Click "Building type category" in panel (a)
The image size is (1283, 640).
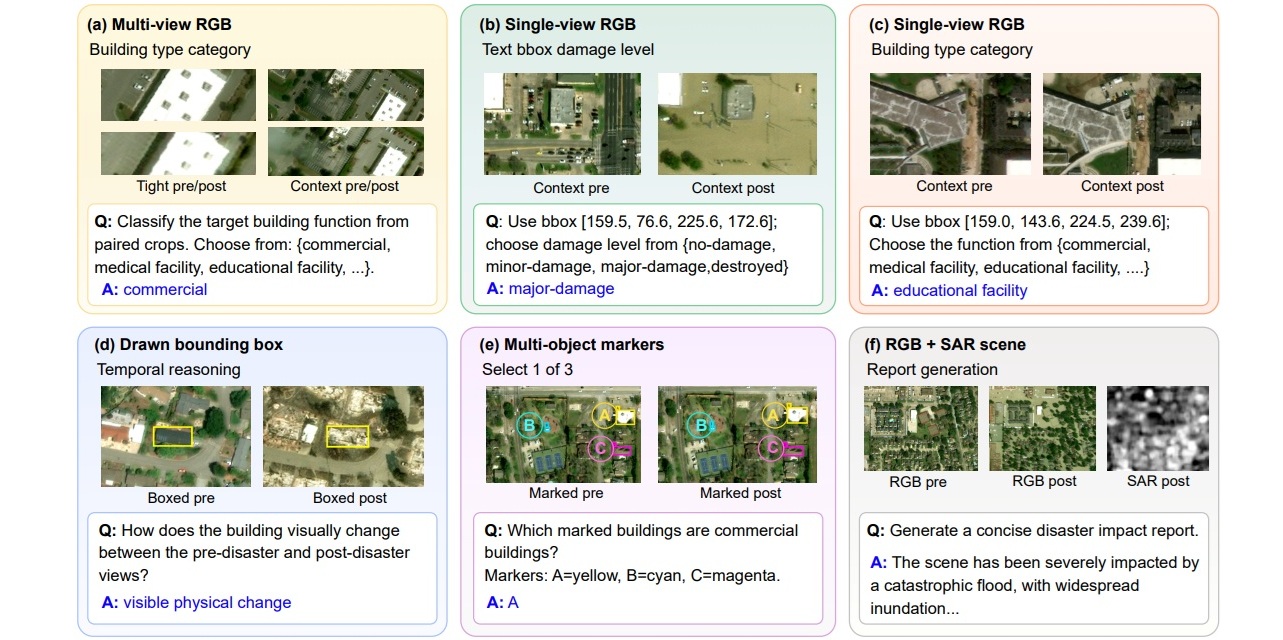click(x=170, y=49)
